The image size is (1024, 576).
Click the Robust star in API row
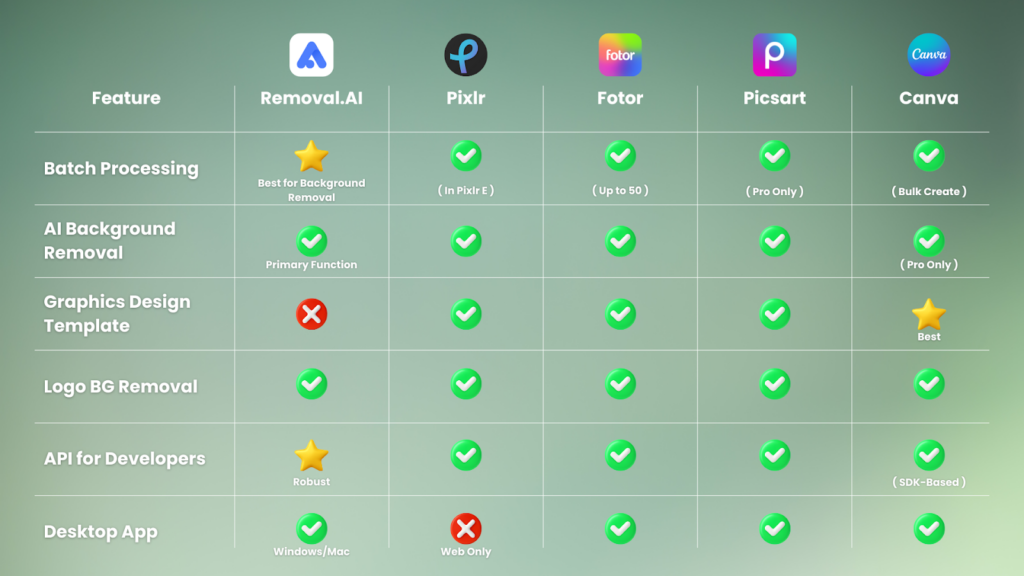(311, 456)
